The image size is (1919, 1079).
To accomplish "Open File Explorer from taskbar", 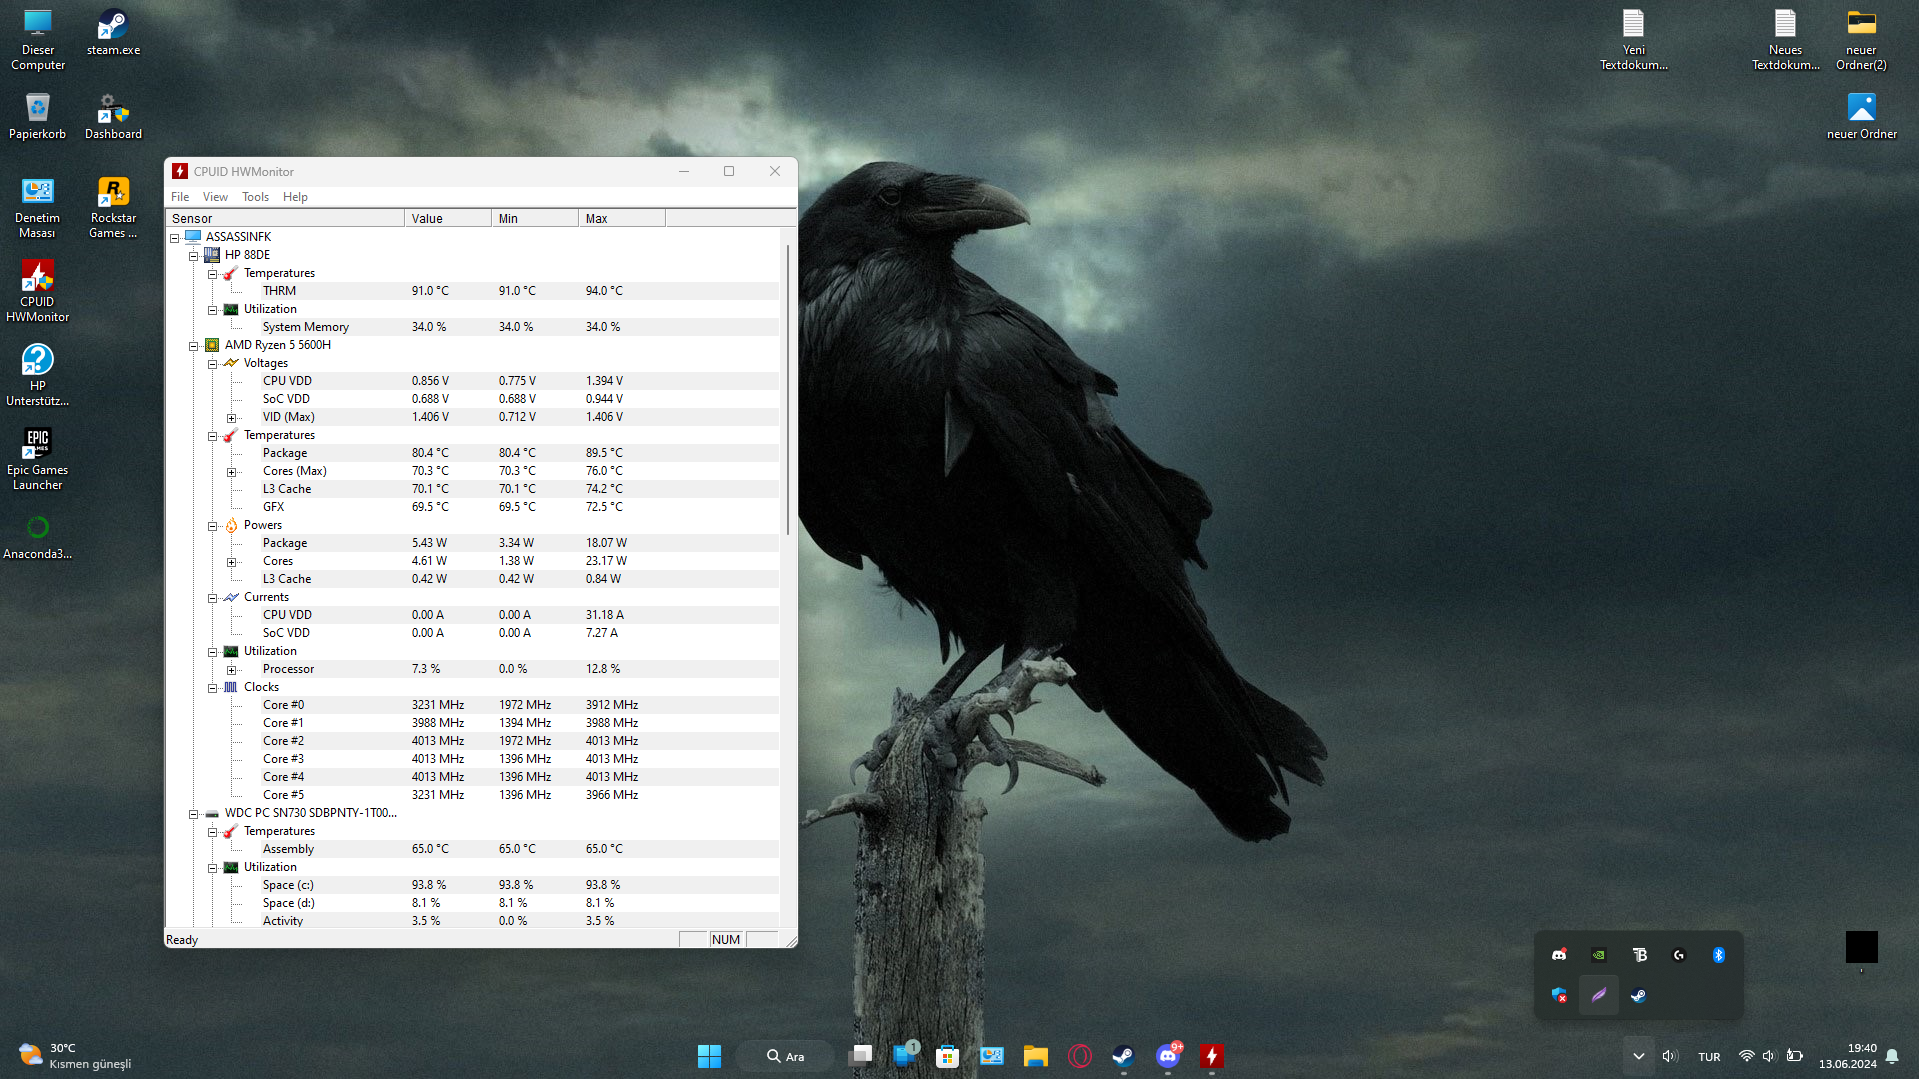I will (1035, 1056).
